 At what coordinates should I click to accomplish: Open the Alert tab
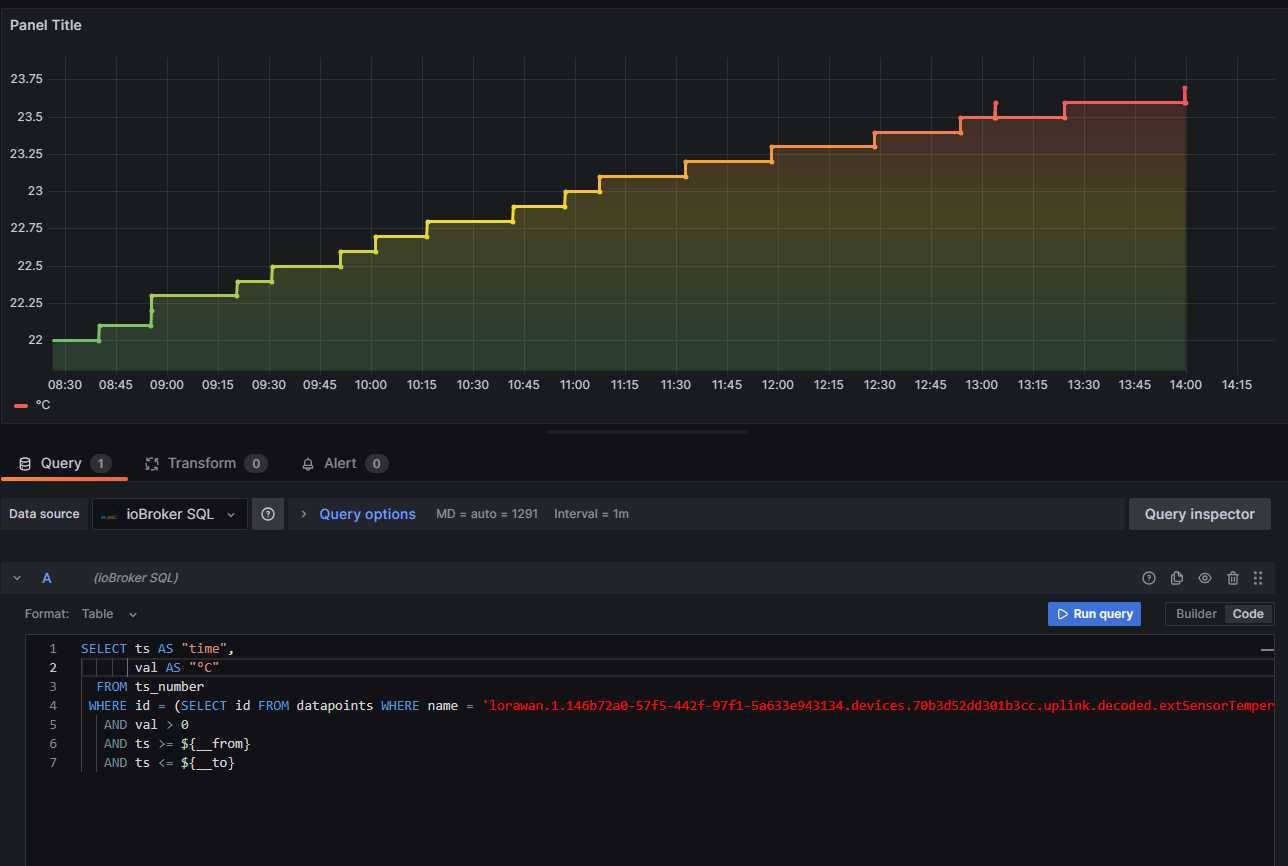tap(339, 463)
